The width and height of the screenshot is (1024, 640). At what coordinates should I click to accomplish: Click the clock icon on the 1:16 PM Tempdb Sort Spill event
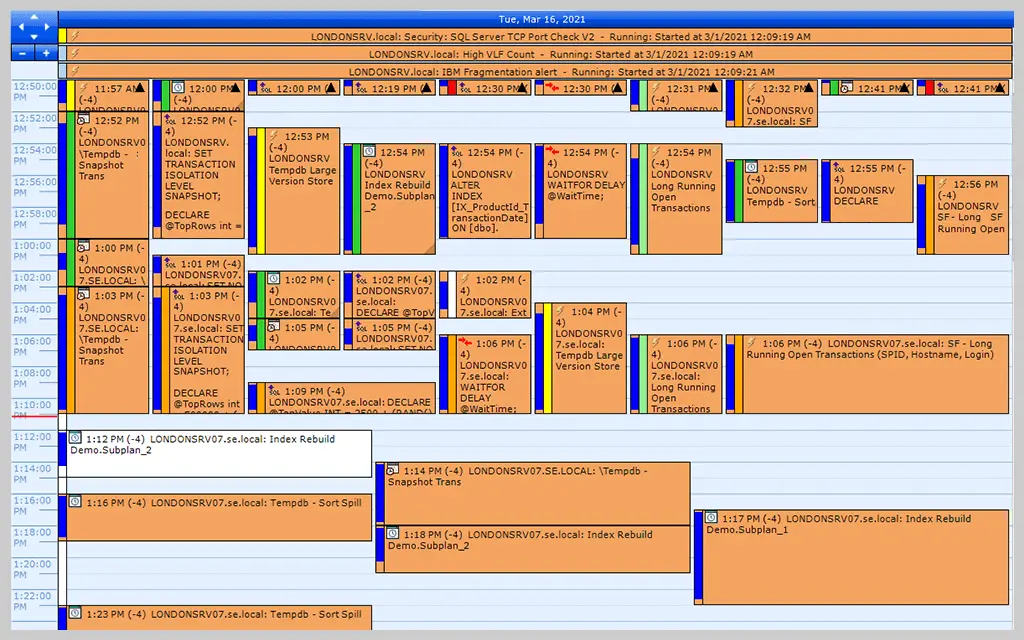(76, 501)
